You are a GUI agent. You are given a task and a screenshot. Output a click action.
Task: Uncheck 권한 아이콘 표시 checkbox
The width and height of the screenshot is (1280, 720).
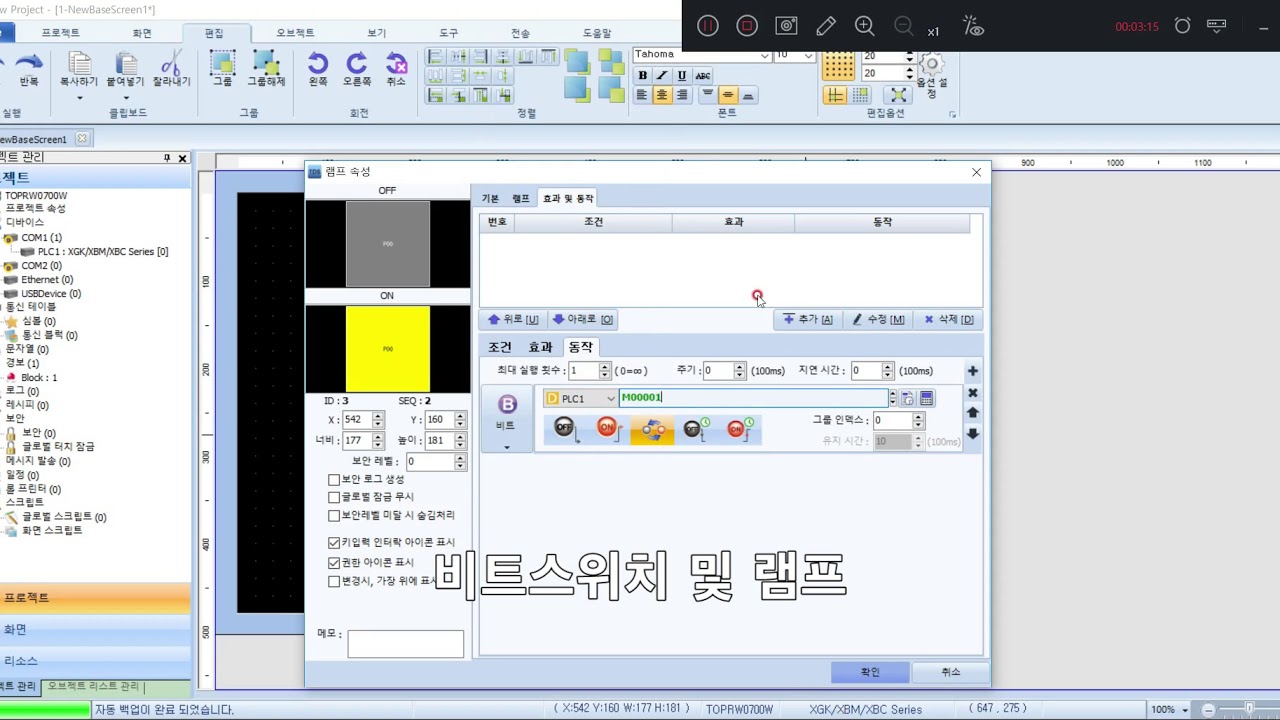[334, 563]
